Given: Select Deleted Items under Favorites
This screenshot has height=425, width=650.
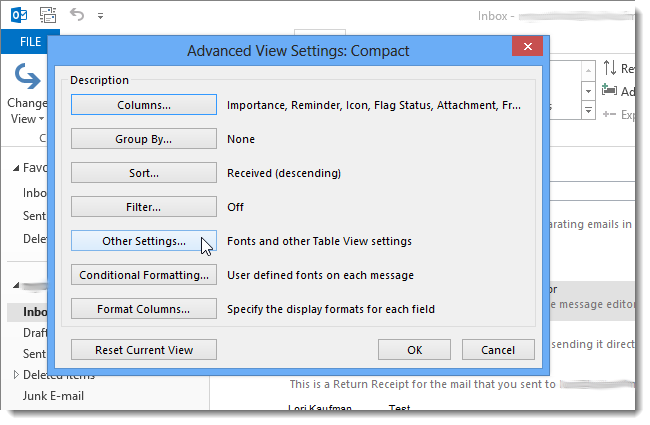Looking at the screenshot, I should pos(35,238).
